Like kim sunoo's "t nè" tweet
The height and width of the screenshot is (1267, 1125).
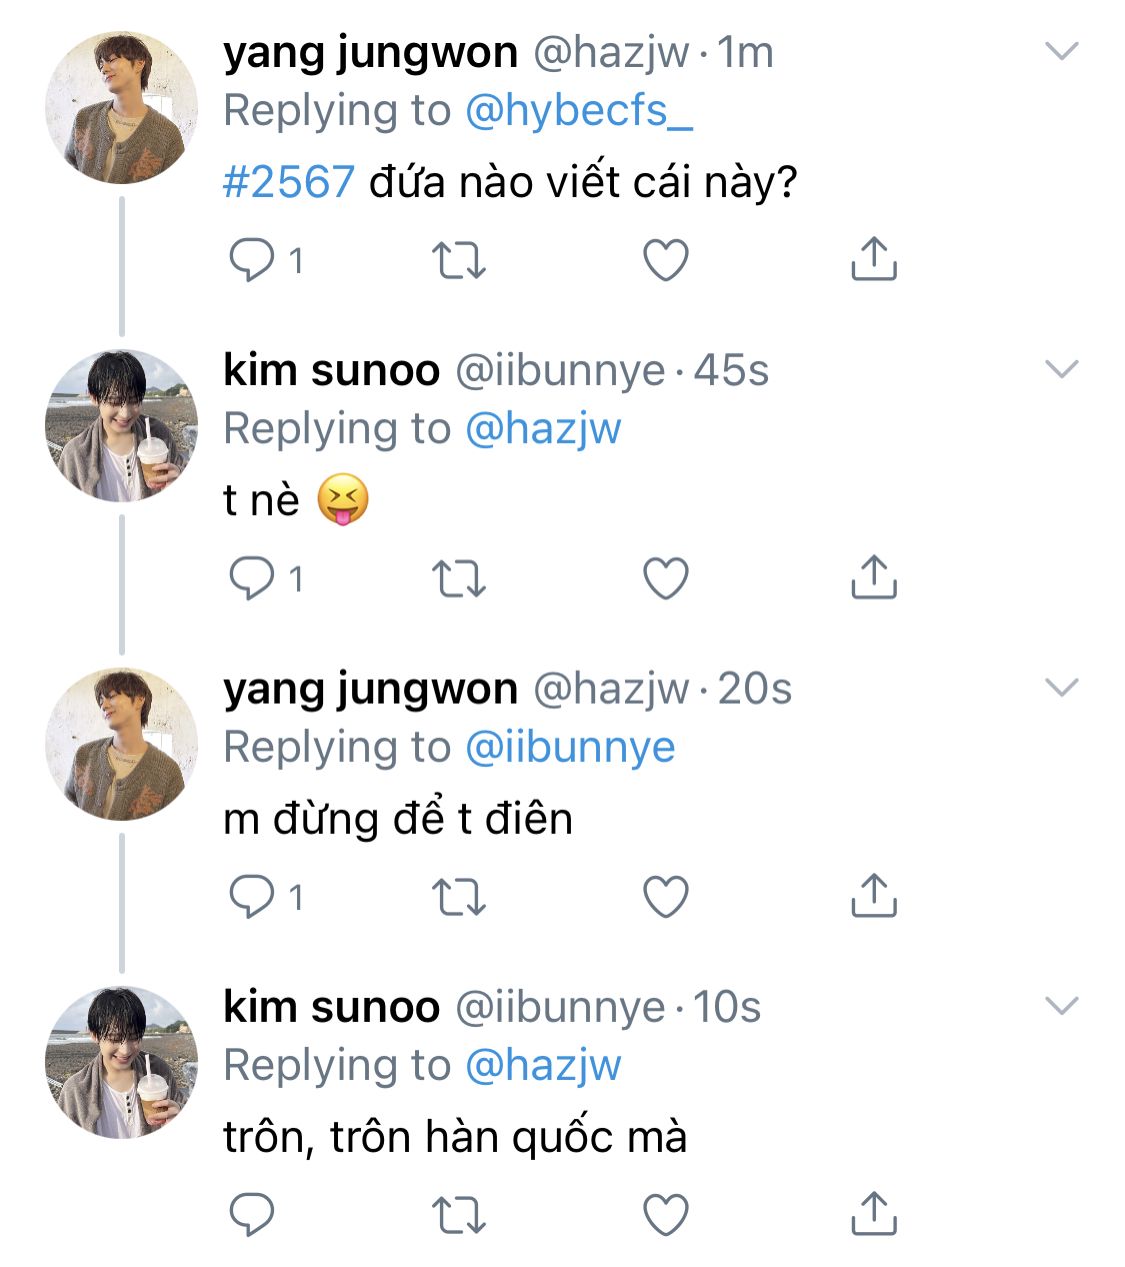coord(665,579)
